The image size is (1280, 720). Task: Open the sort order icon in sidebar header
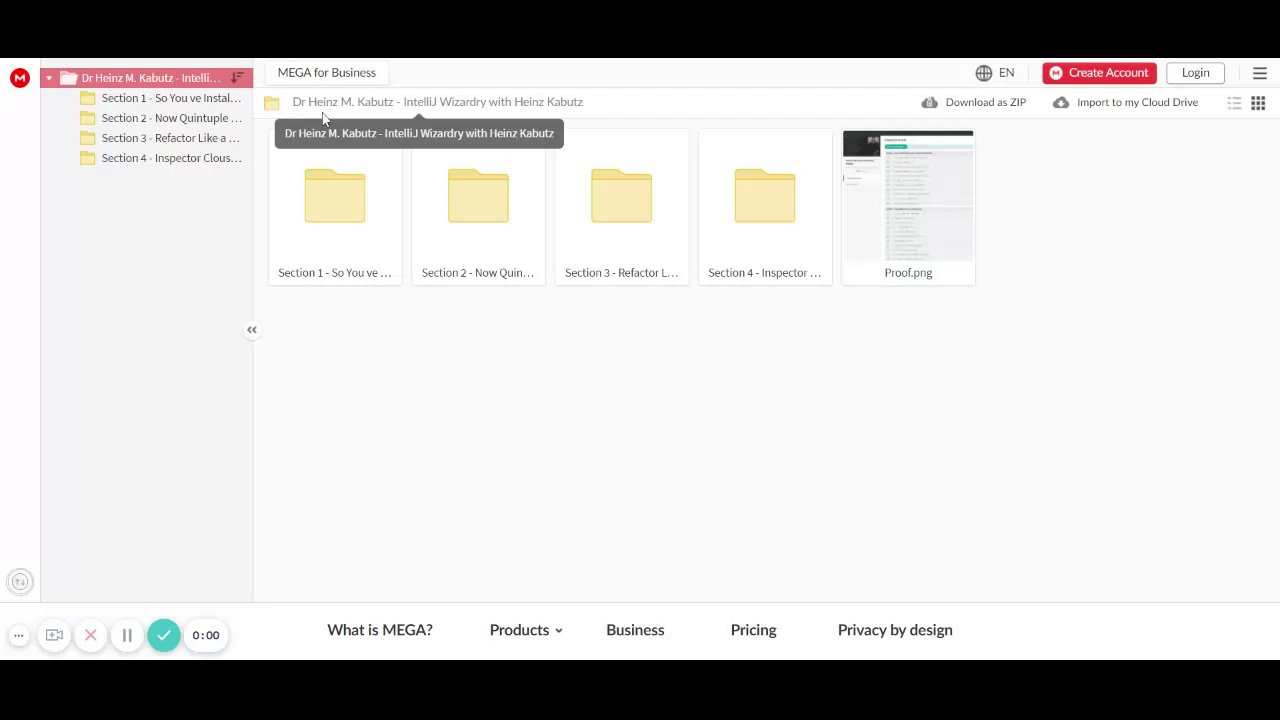pyautogui.click(x=237, y=78)
